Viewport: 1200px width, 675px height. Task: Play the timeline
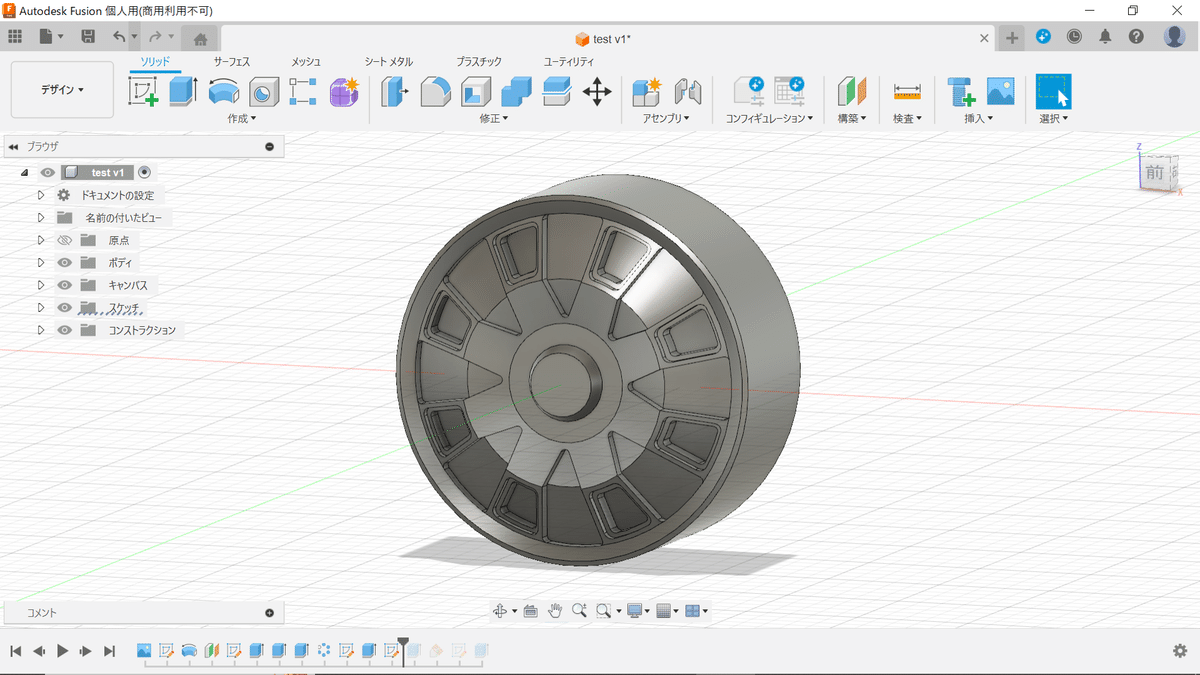pos(62,651)
